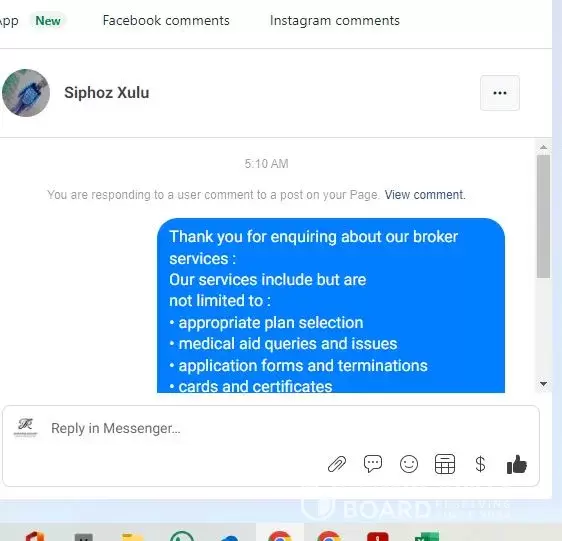Switch to Facebook comments tab
Image resolution: width=562 pixels, height=541 pixels.
(166, 20)
